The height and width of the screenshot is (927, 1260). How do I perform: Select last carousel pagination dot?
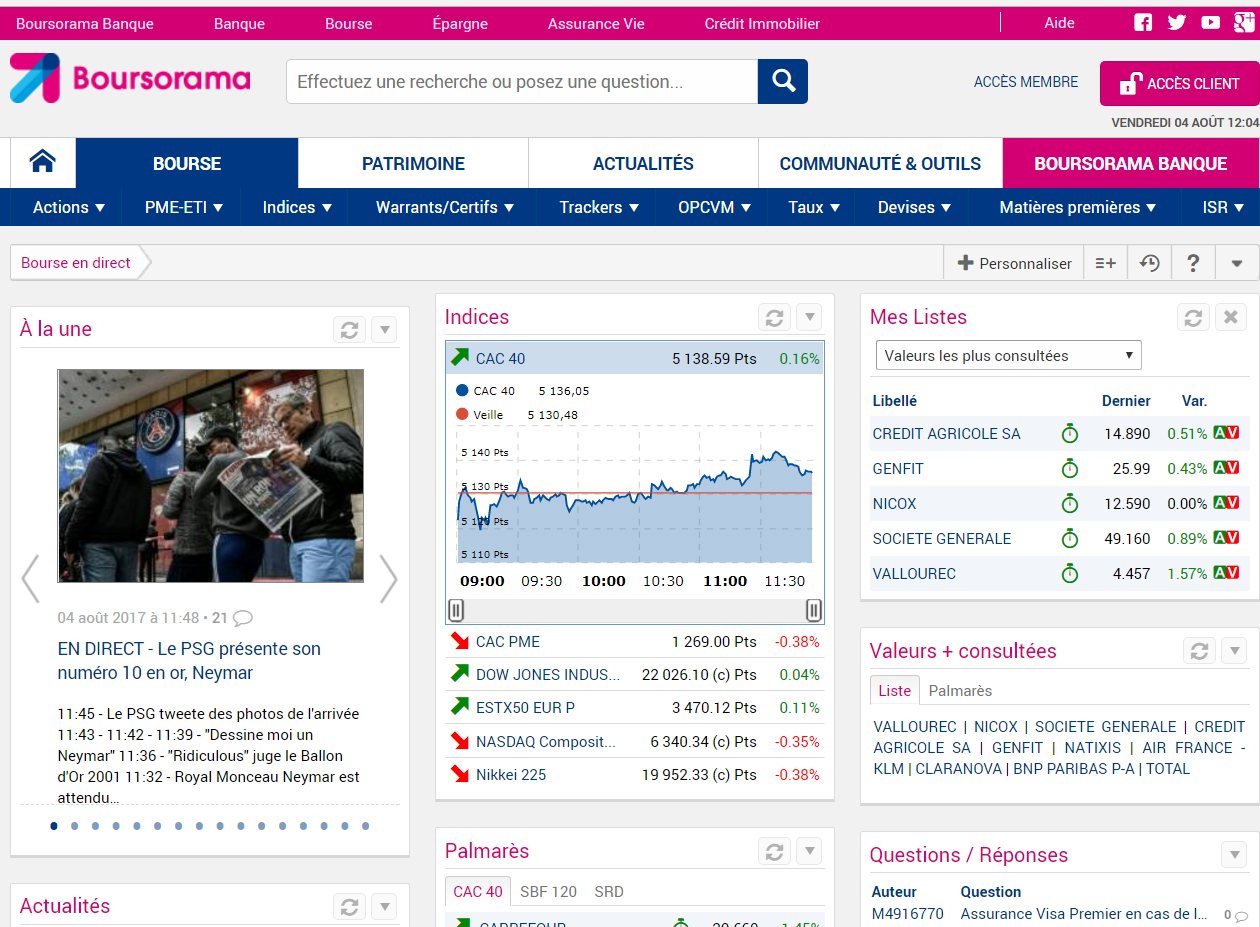pos(365,826)
